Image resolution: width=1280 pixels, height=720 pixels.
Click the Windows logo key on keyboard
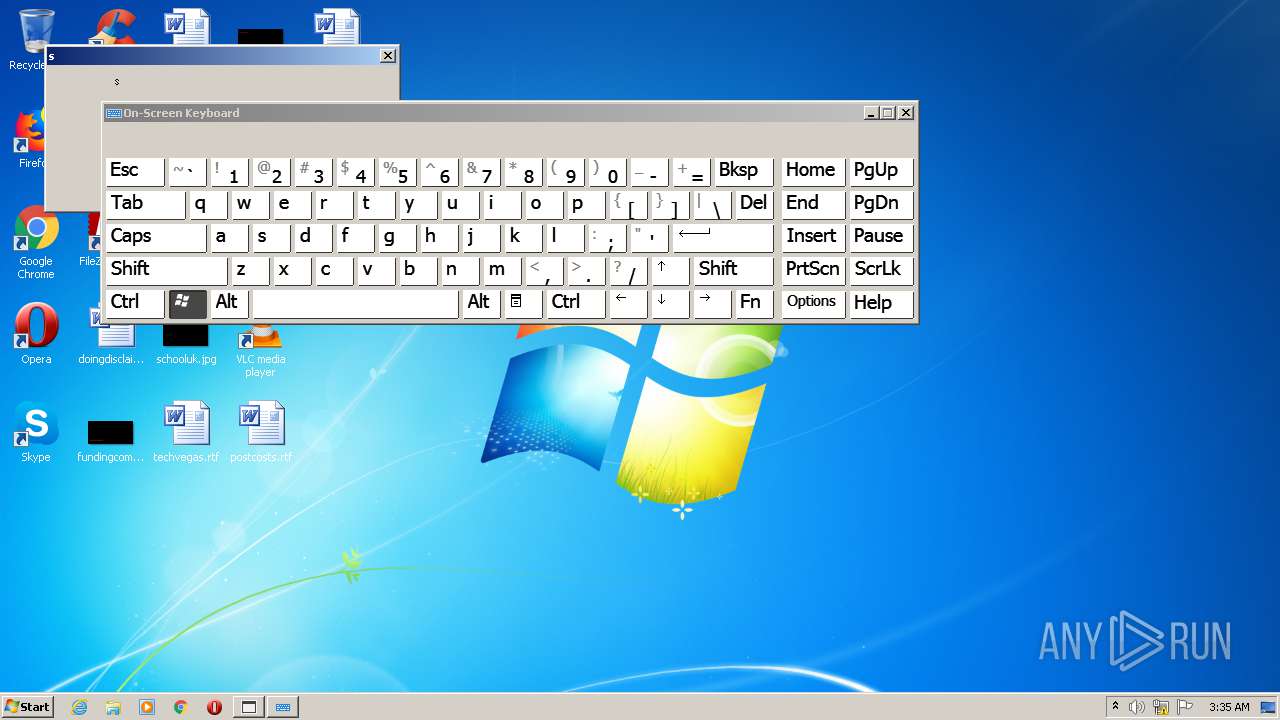188,303
